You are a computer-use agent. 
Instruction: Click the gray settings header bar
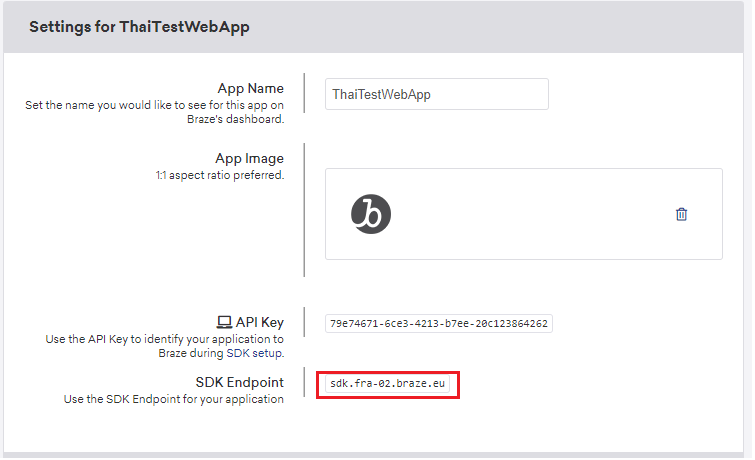pyautogui.click(x=373, y=27)
